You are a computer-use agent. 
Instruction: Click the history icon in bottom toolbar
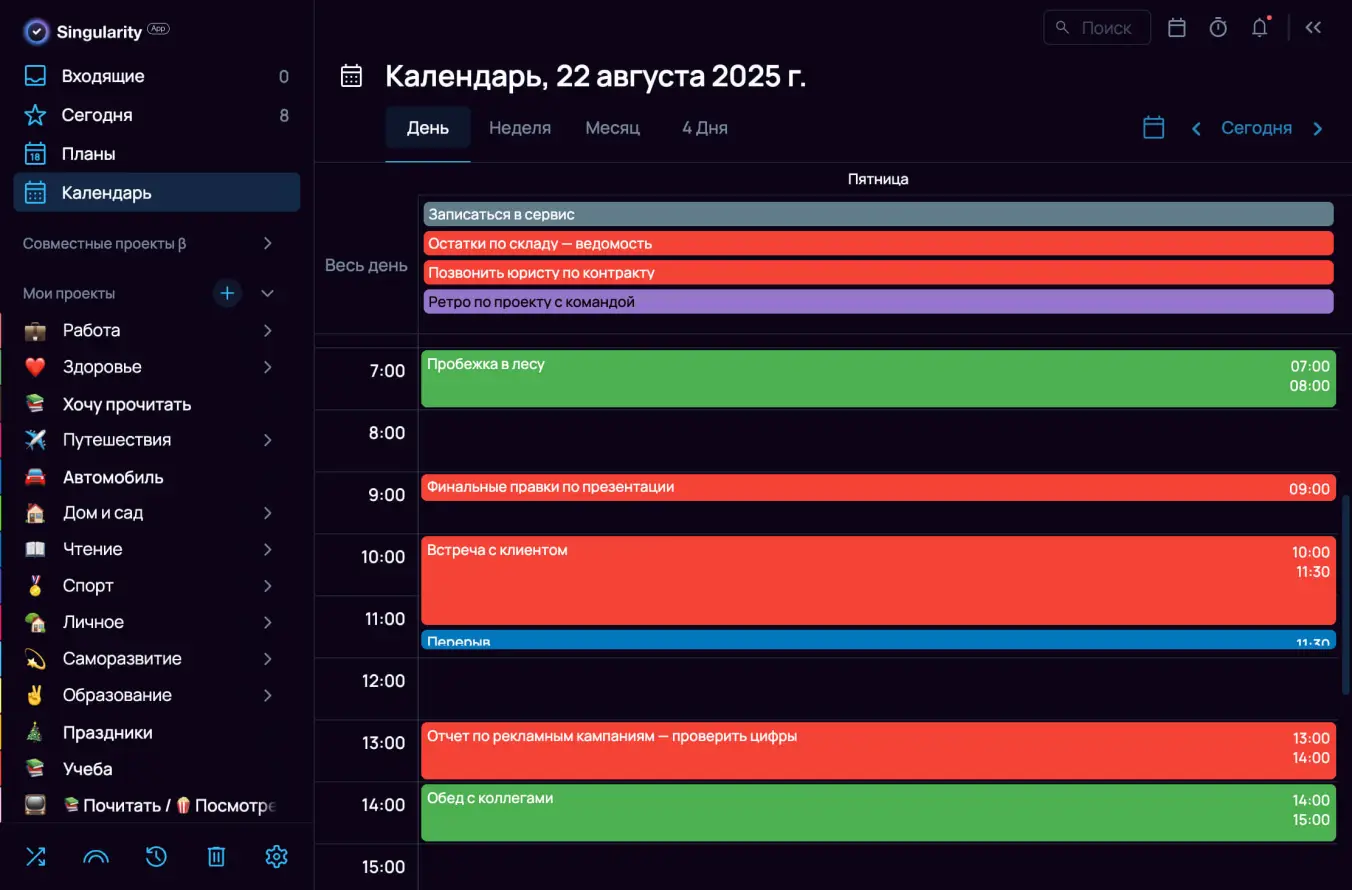coord(156,856)
